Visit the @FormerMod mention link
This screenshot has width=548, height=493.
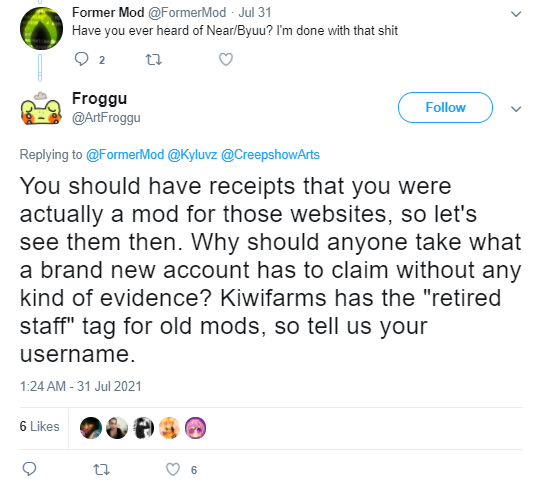coord(125,154)
